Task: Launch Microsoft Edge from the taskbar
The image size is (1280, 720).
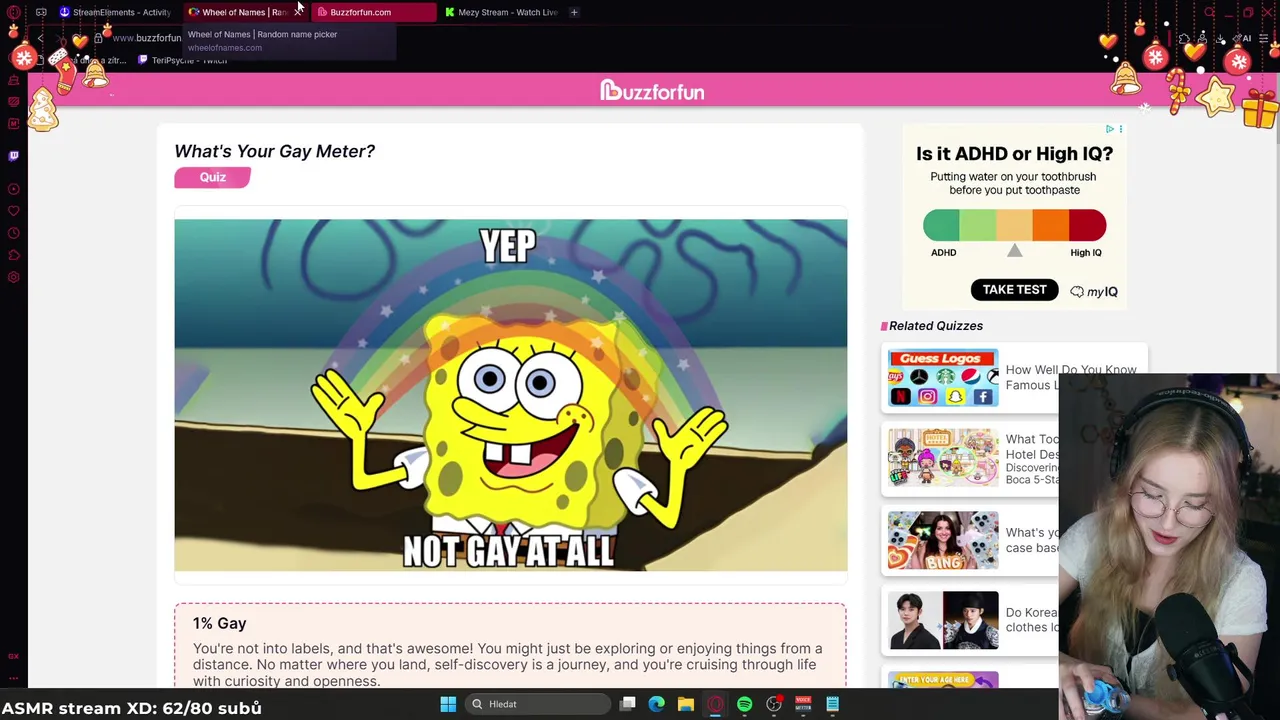Action: click(x=656, y=704)
